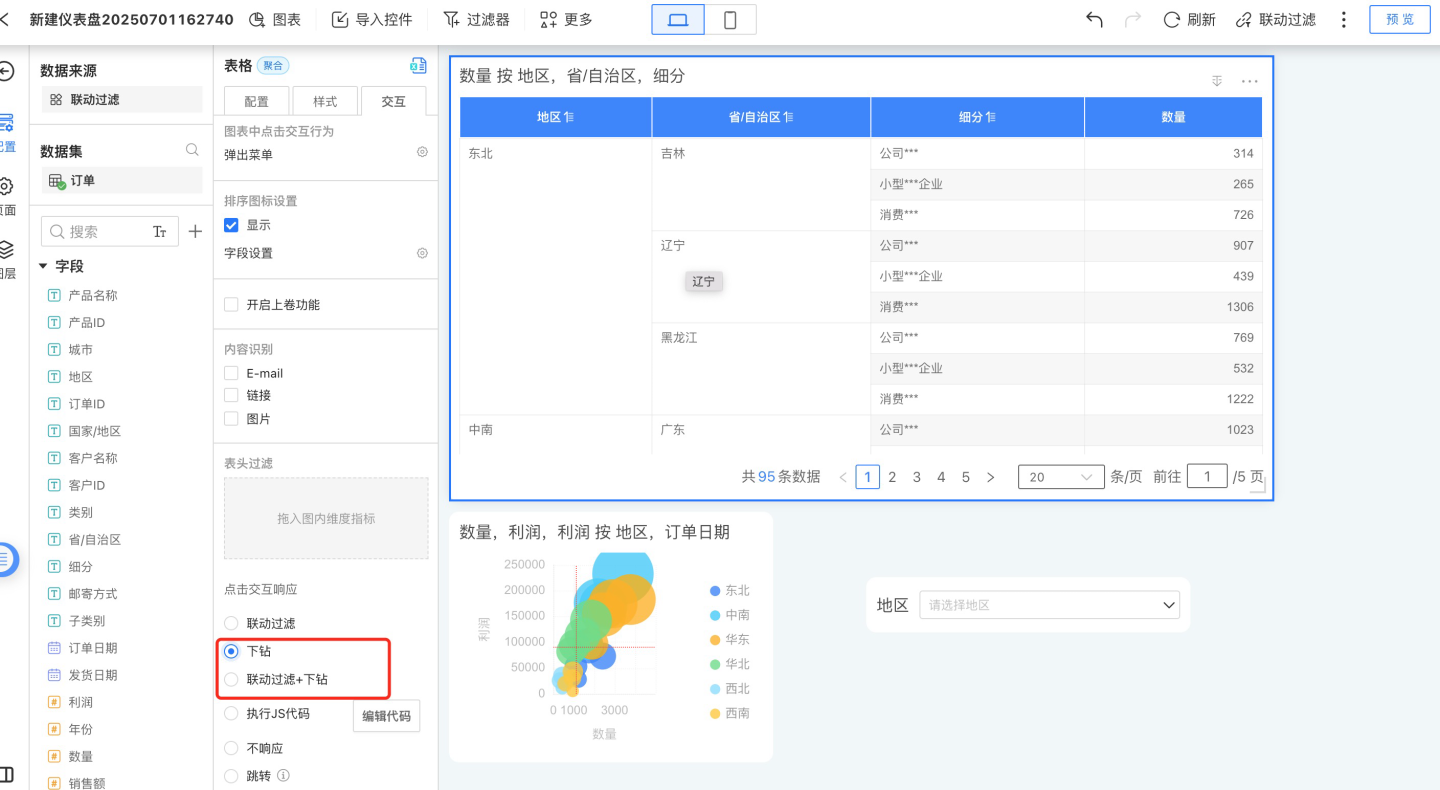Screen dimensions: 1440x790
Task: Click the 东北 legend color dot
Action: 714,591
